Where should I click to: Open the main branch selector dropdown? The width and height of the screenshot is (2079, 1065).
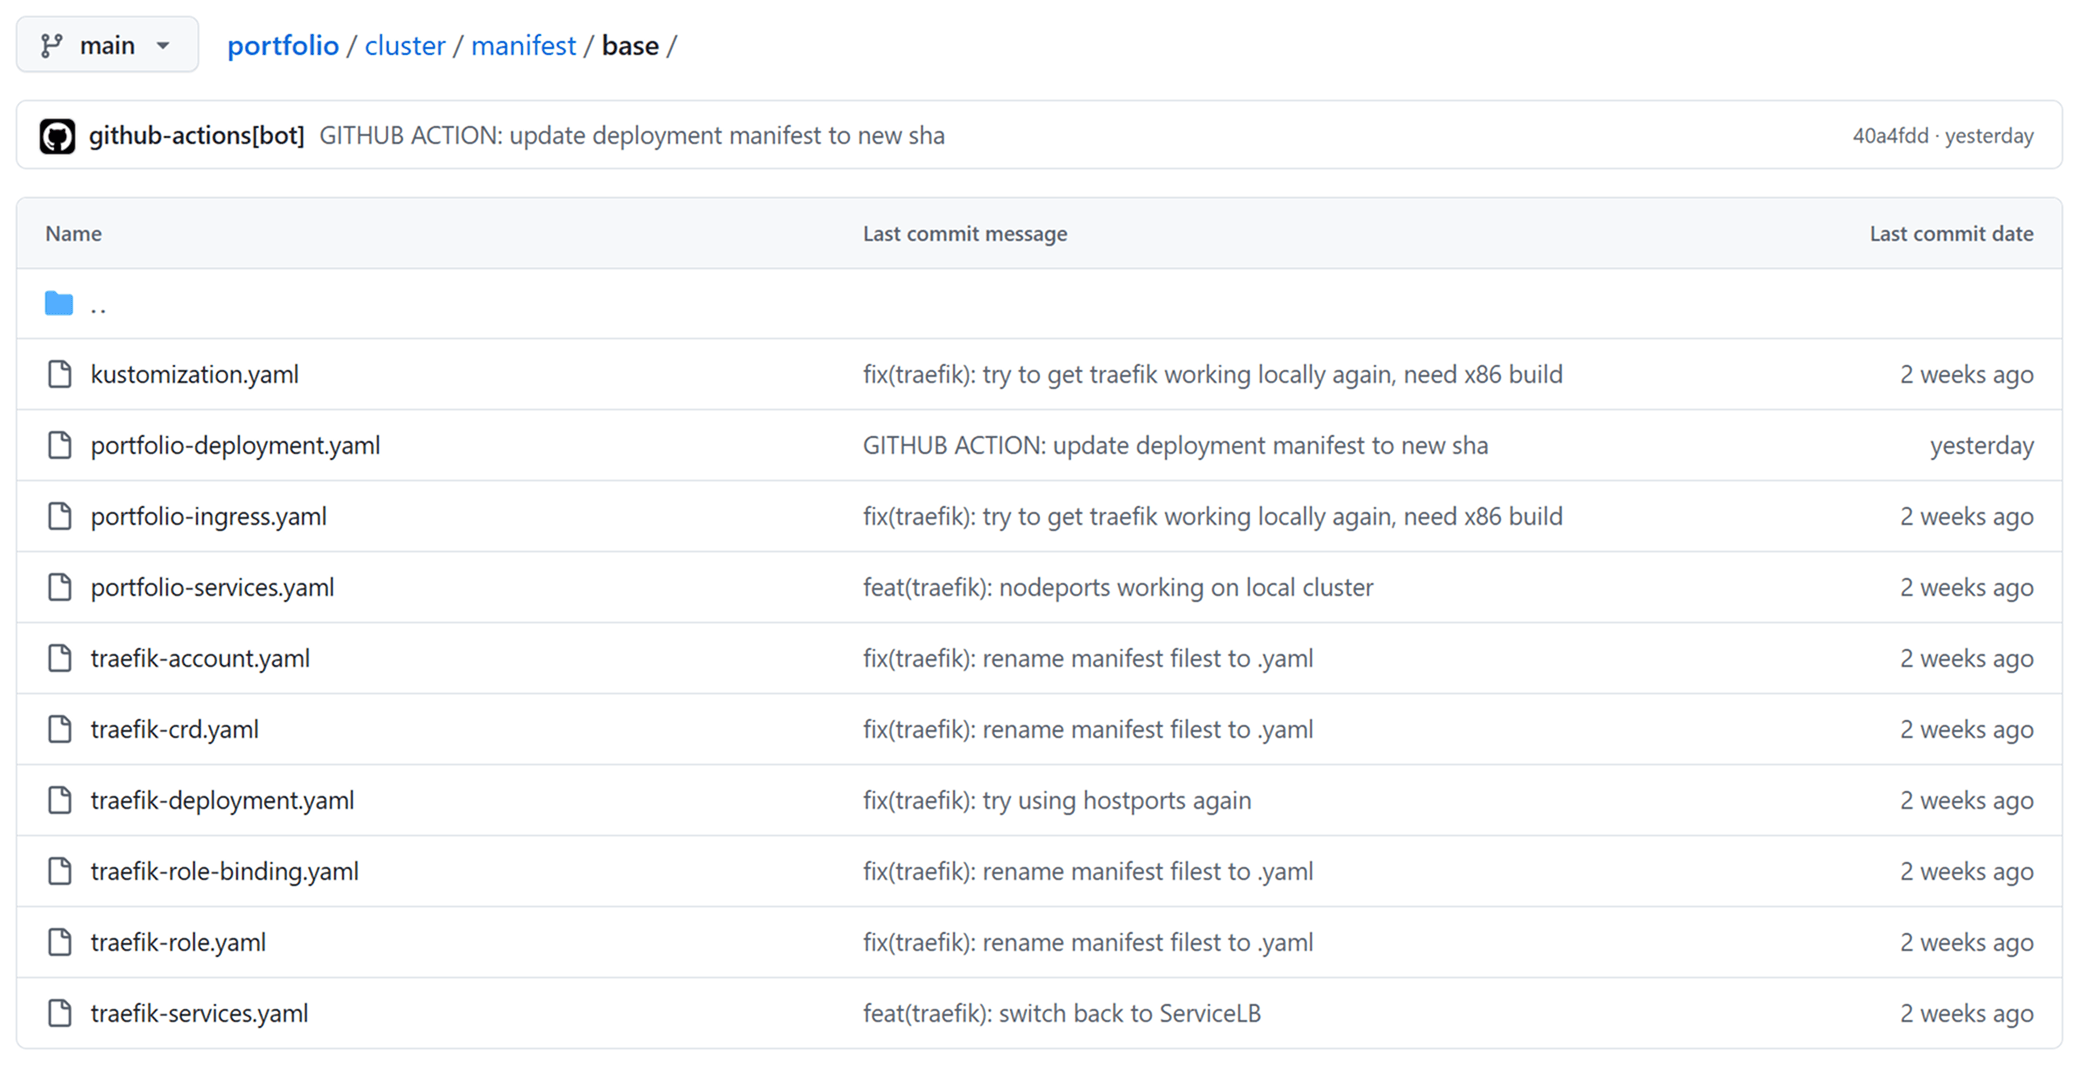[x=108, y=44]
